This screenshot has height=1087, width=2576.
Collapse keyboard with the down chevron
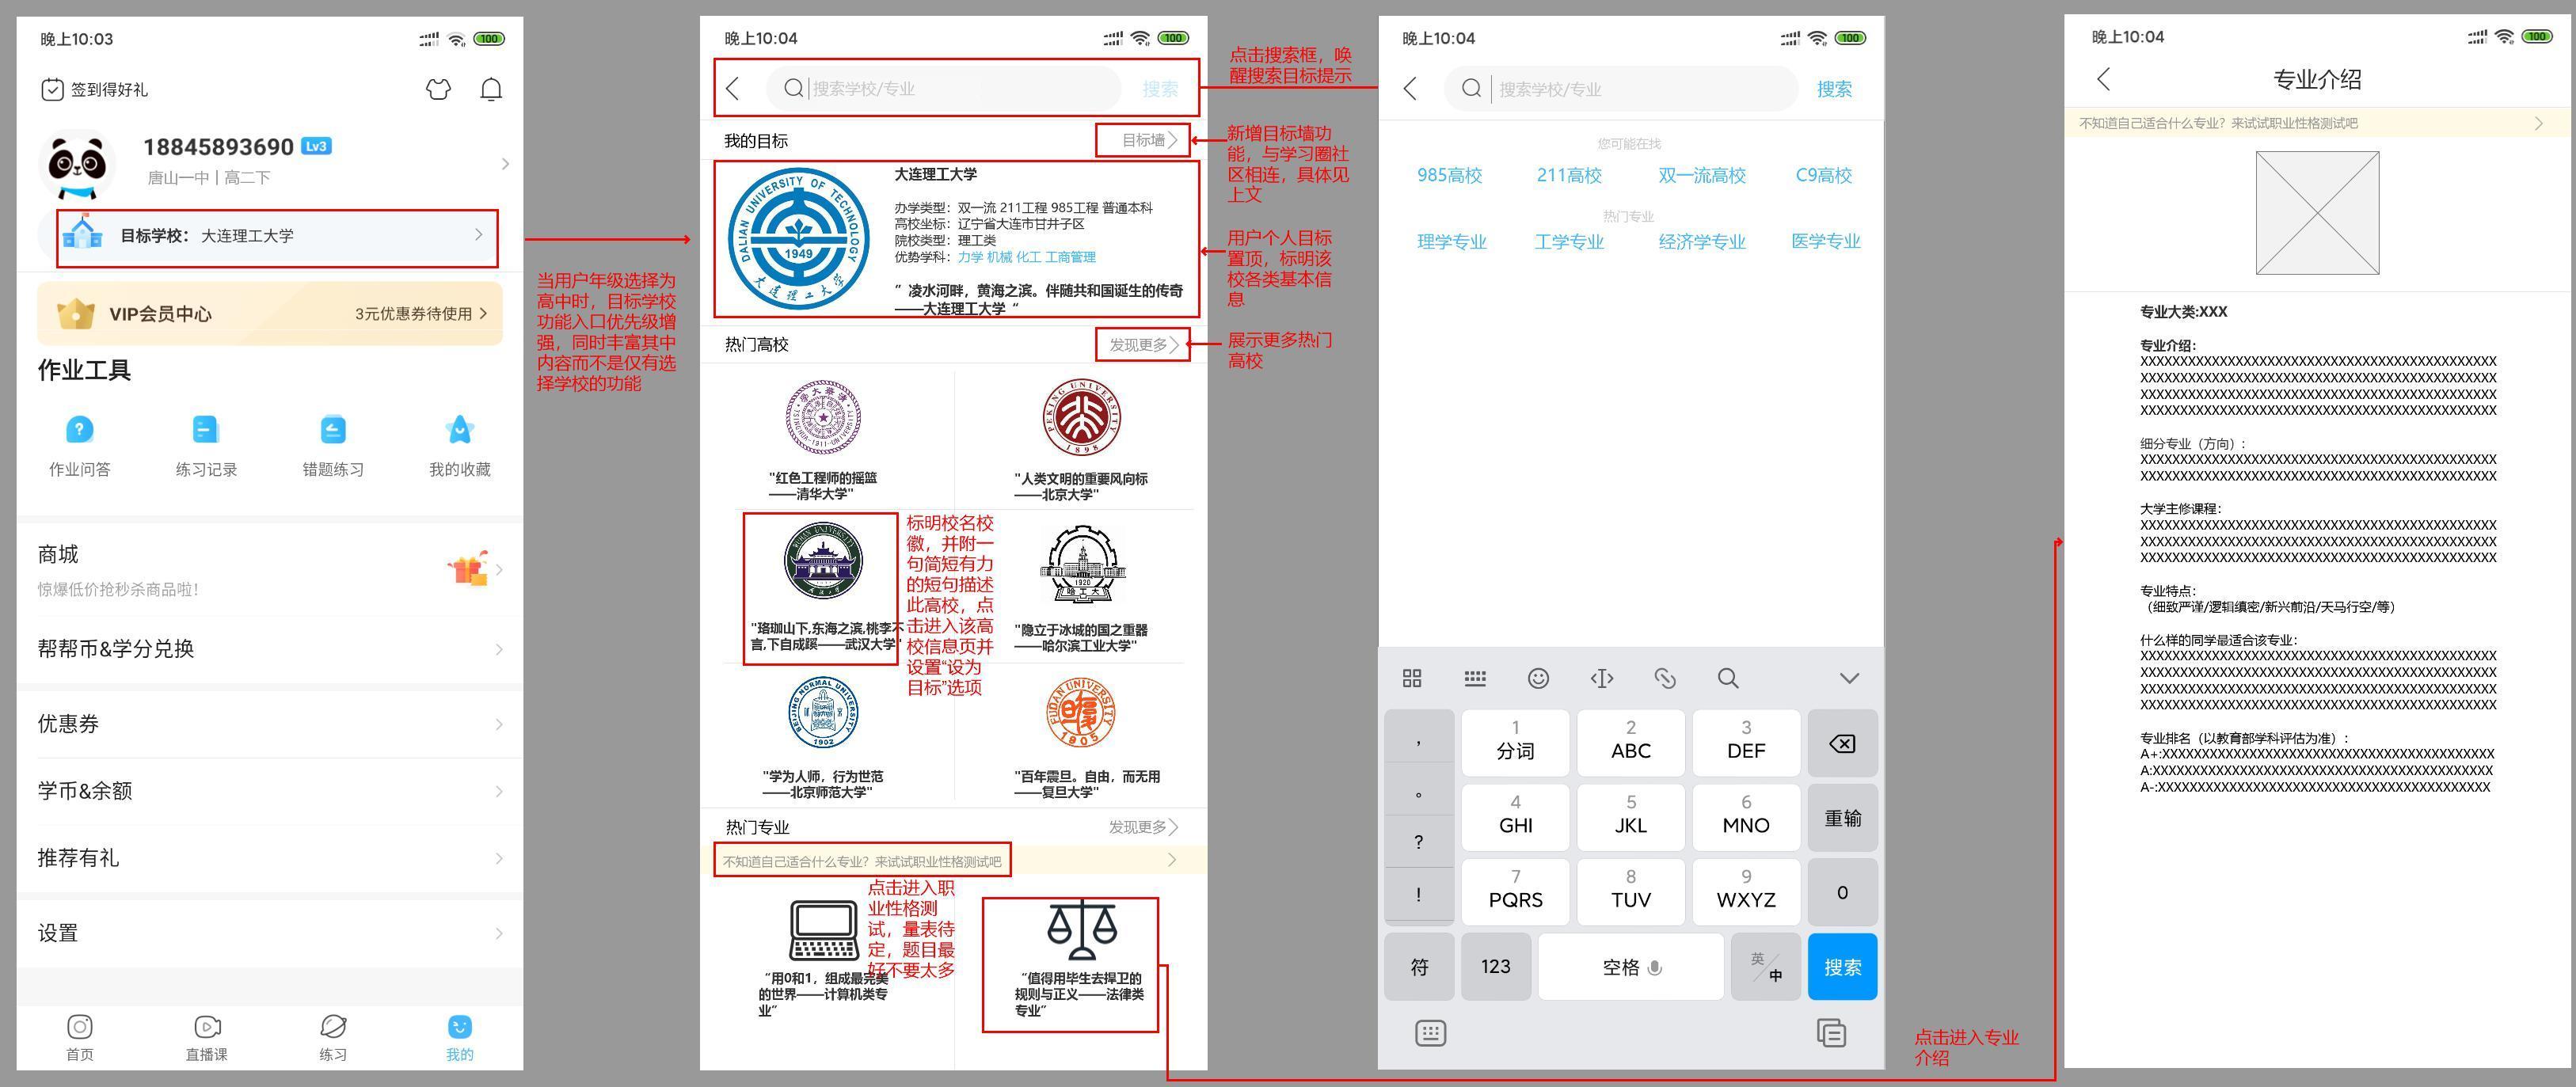point(1849,678)
